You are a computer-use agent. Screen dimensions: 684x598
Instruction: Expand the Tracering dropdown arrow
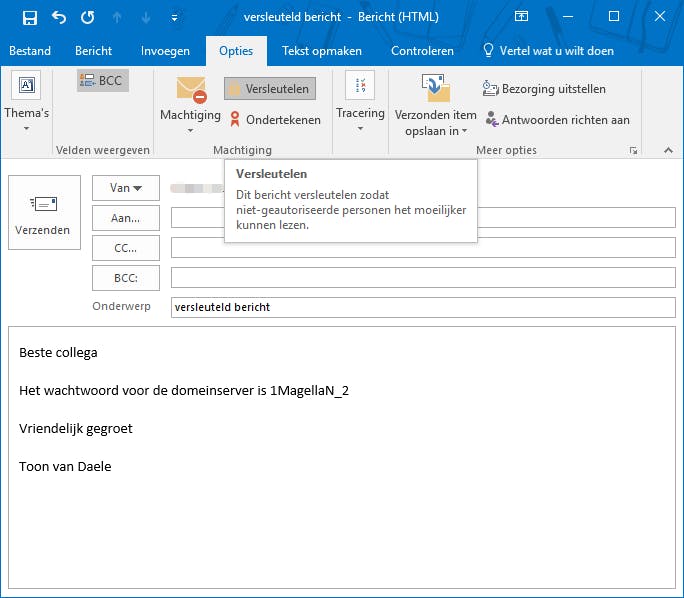[360, 129]
